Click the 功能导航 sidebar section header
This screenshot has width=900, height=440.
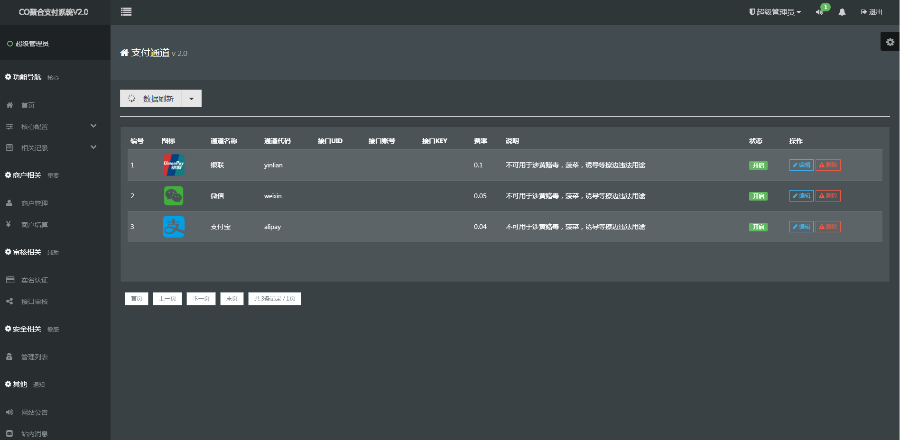click(27, 77)
